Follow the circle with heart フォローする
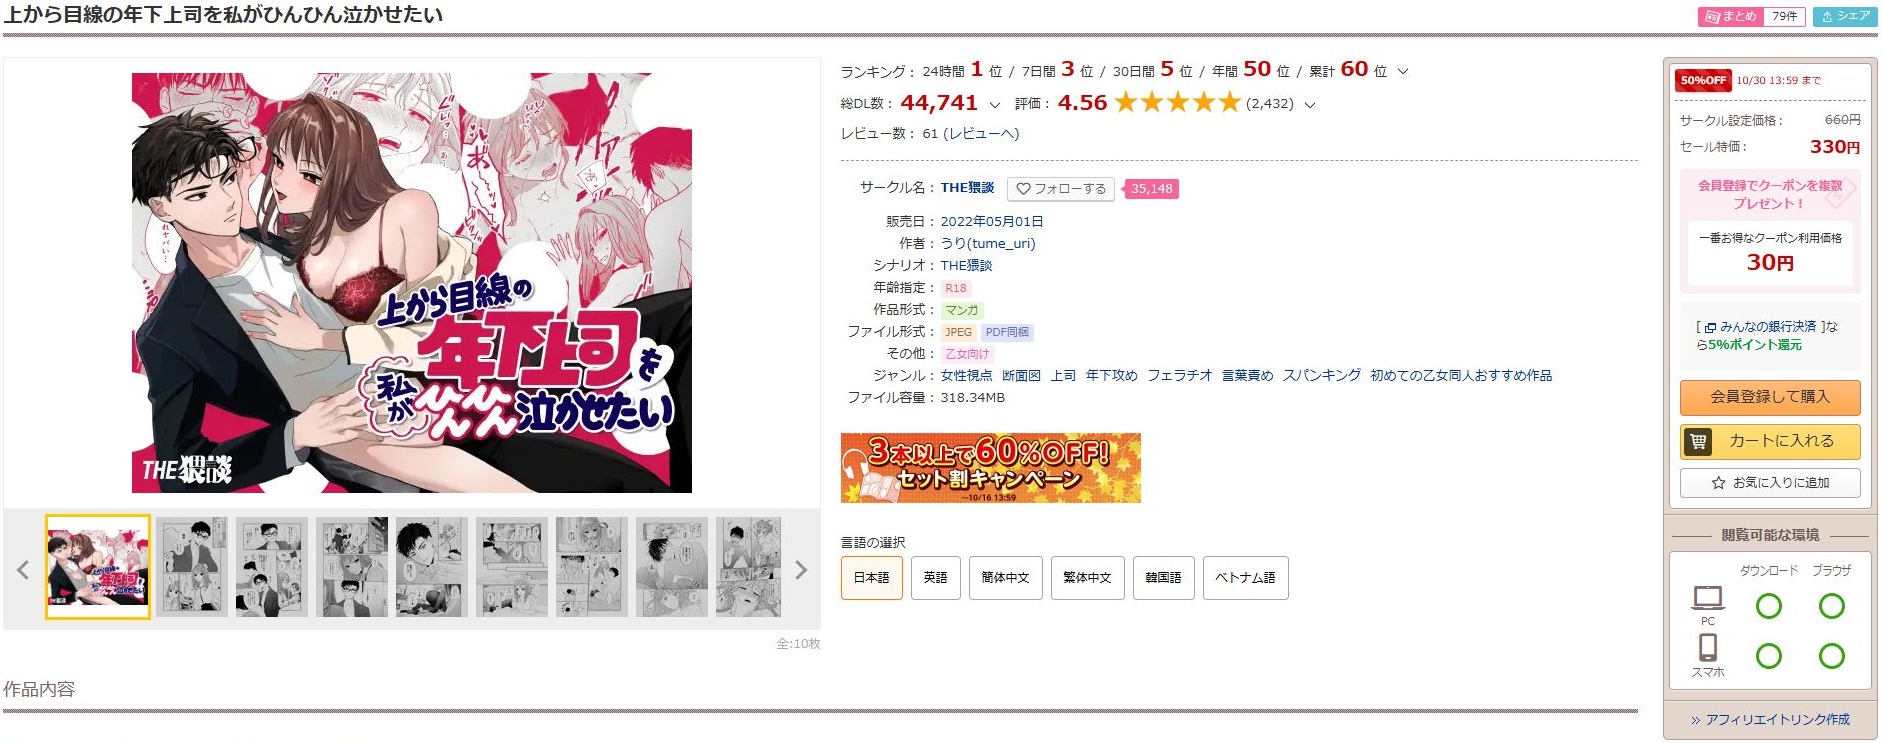The width and height of the screenshot is (1882, 743). coord(1061,189)
